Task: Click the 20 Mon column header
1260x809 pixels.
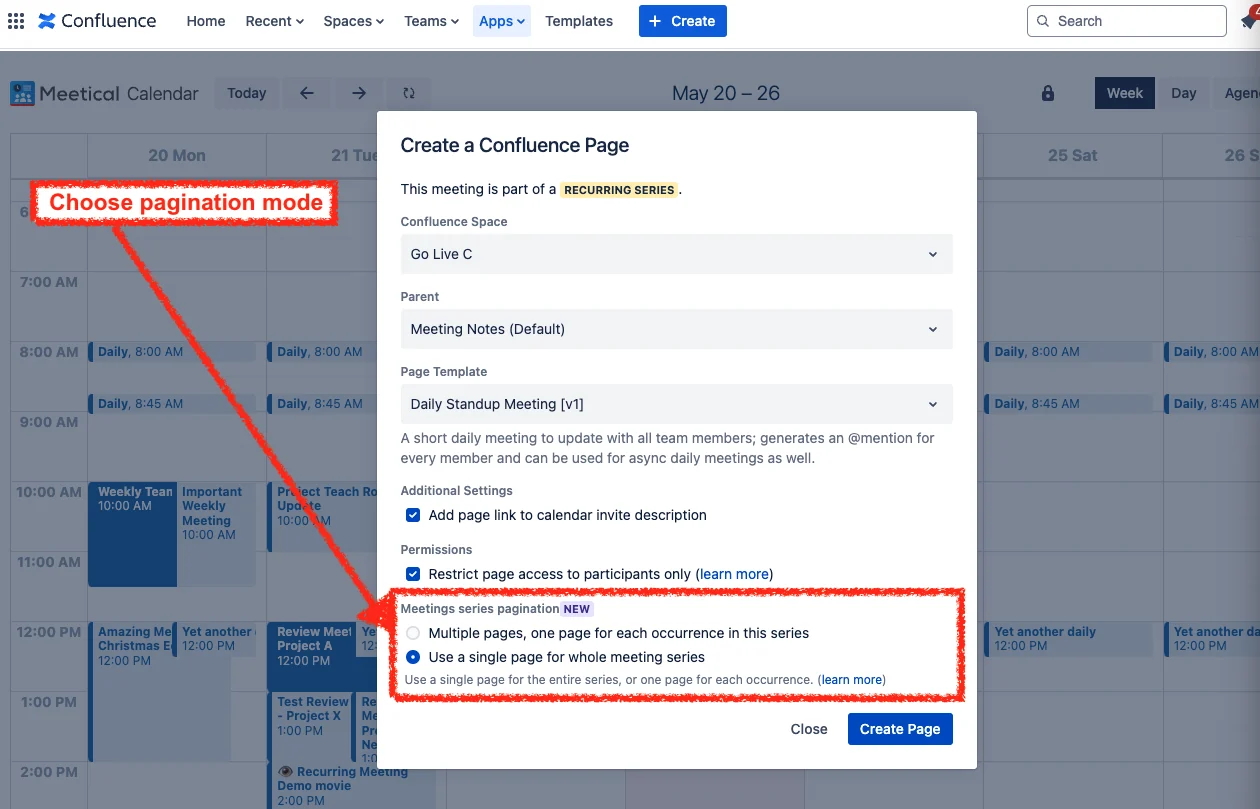Action: click(177, 155)
